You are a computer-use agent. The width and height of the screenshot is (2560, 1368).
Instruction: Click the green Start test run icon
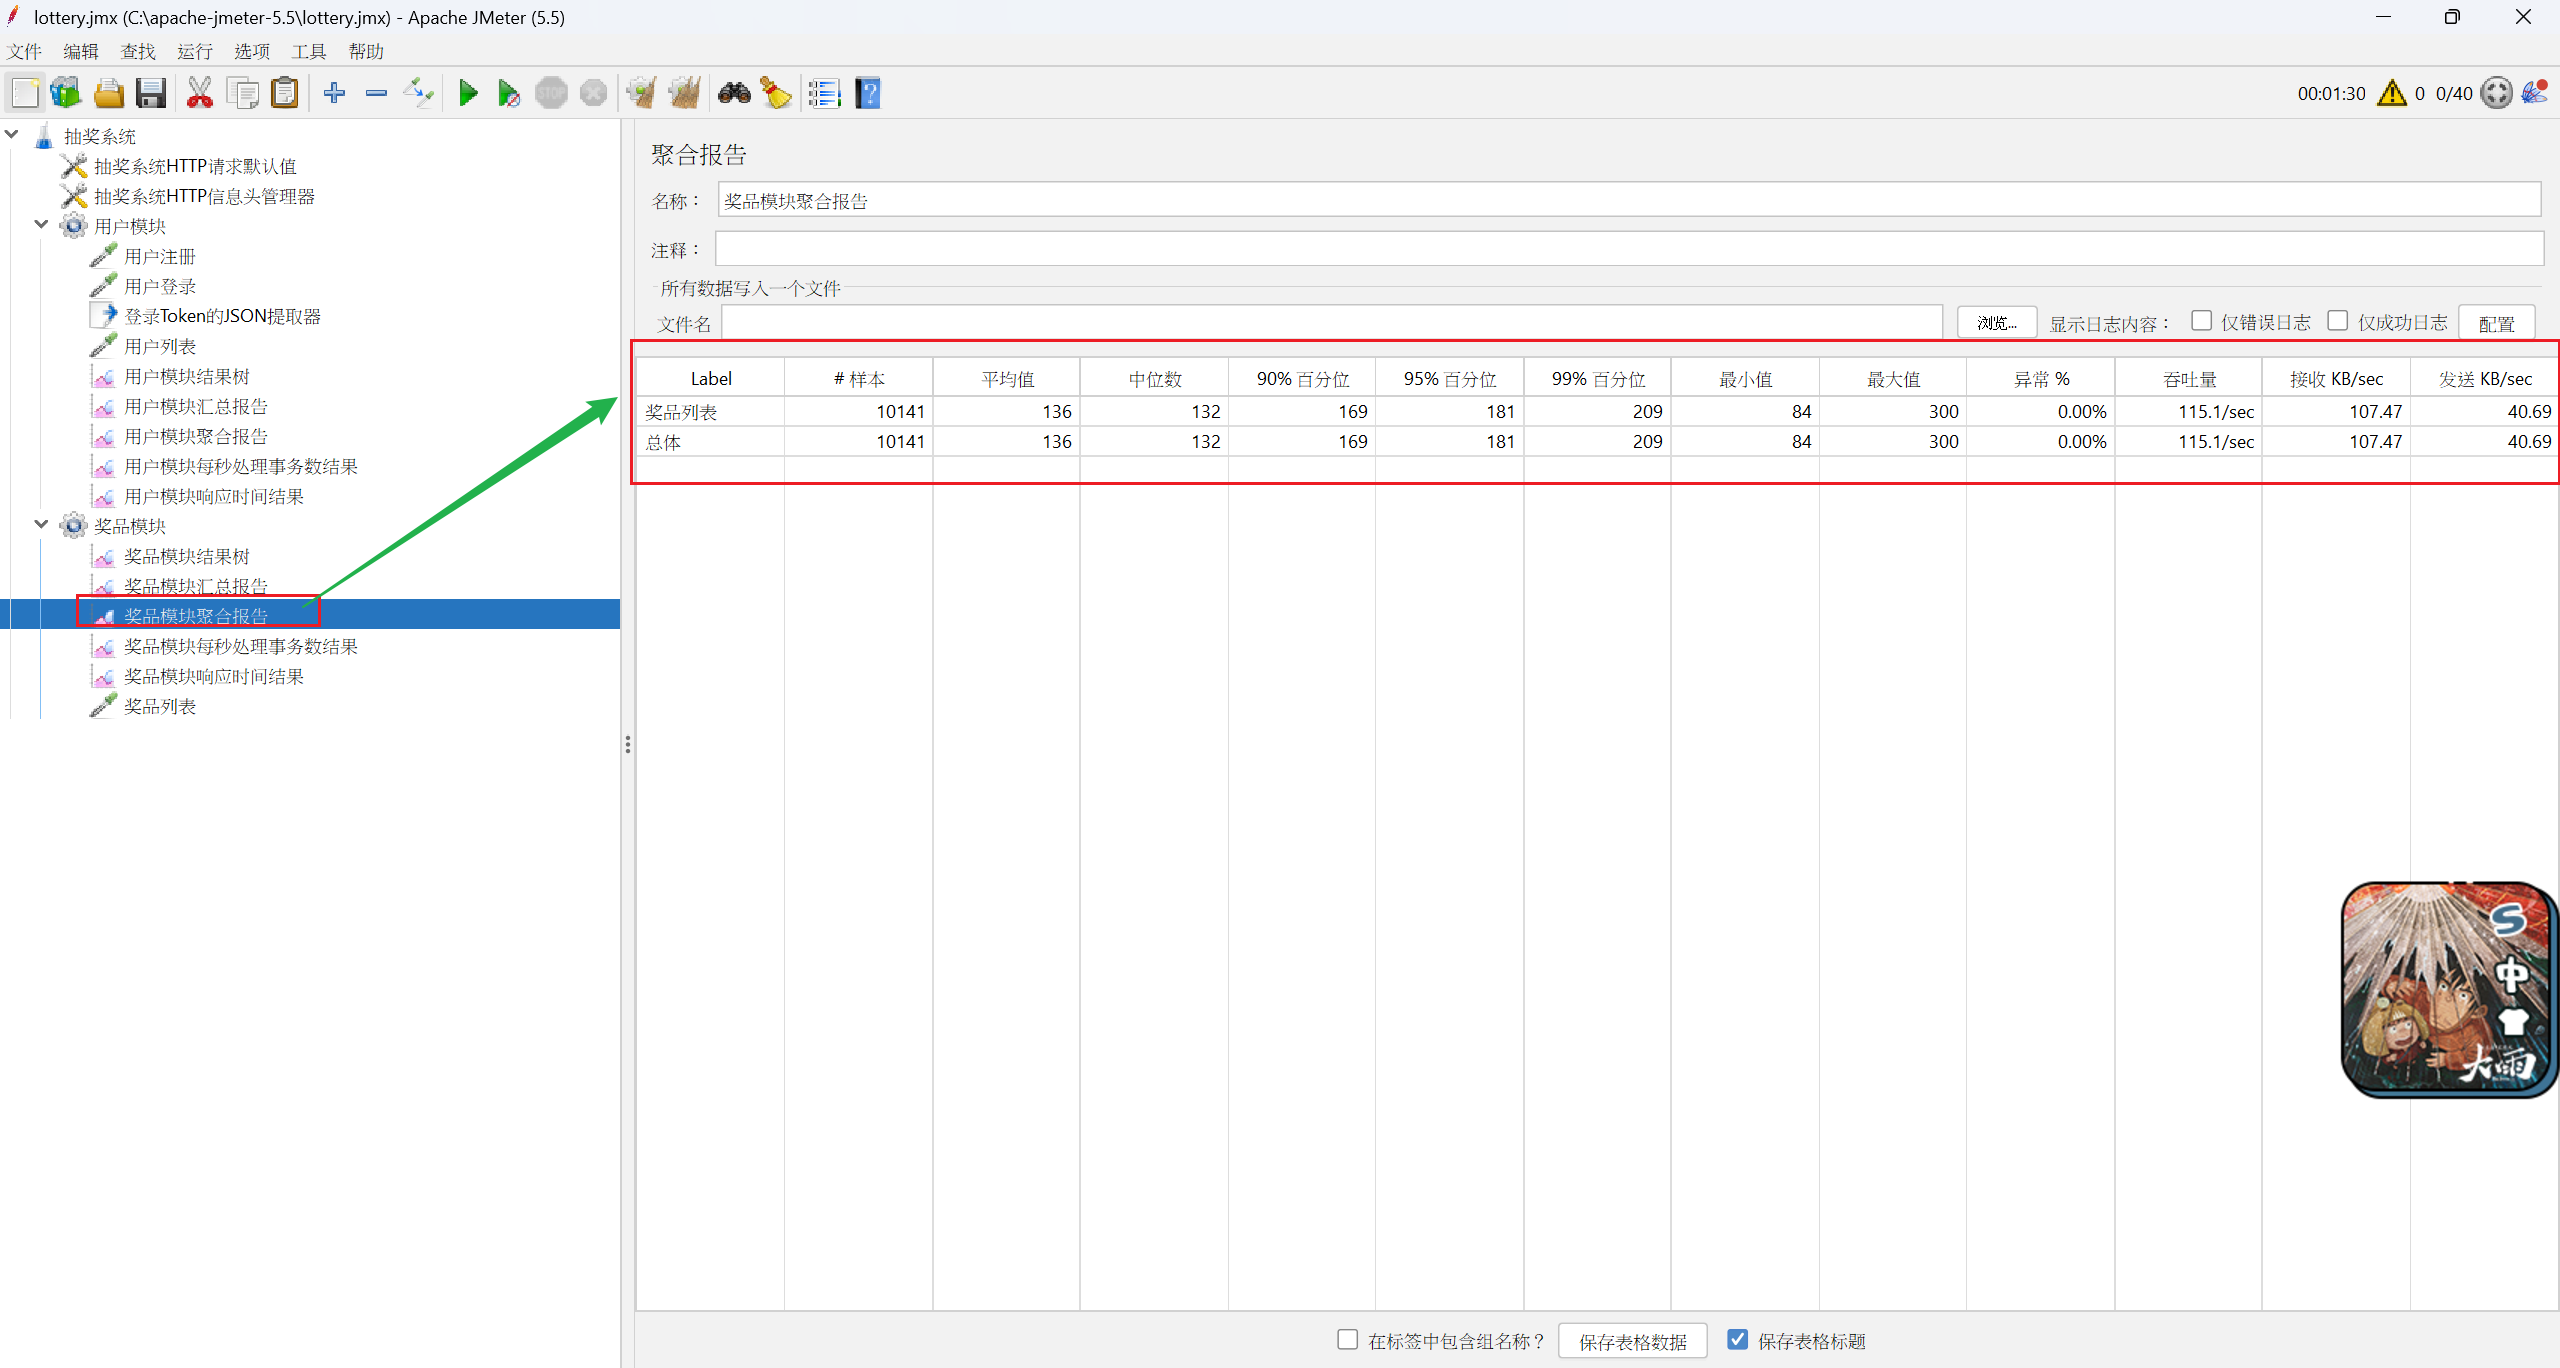tap(467, 94)
